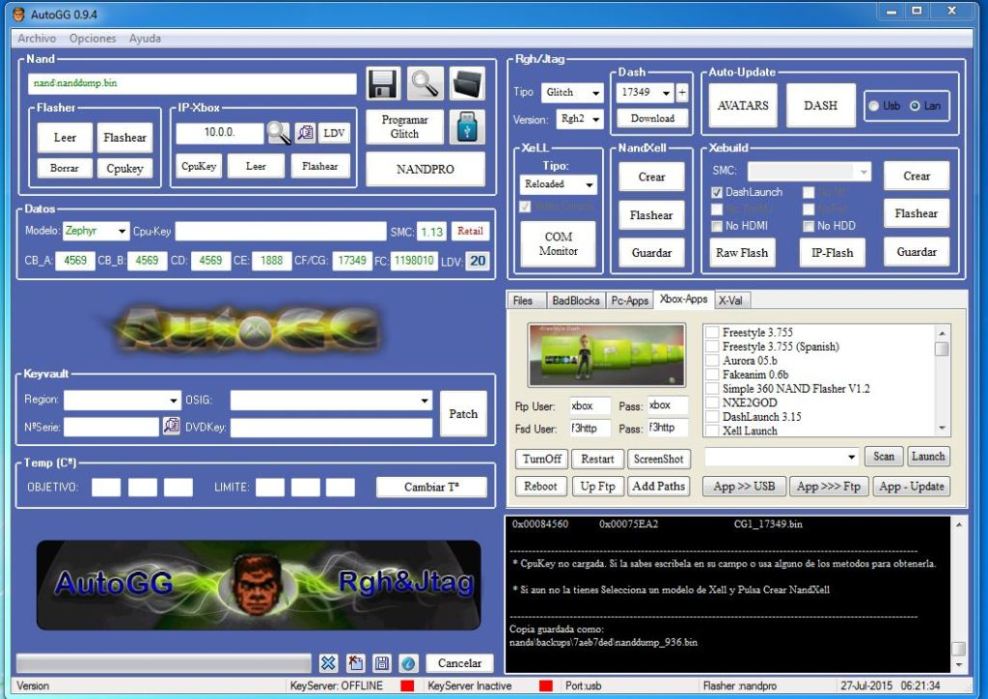Click the save log floppy icon at bottom

tap(382, 663)
